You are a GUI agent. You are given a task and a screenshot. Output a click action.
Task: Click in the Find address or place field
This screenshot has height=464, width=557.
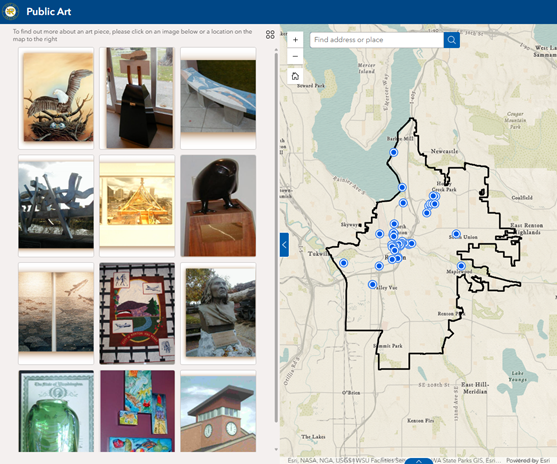pos(377,40)
